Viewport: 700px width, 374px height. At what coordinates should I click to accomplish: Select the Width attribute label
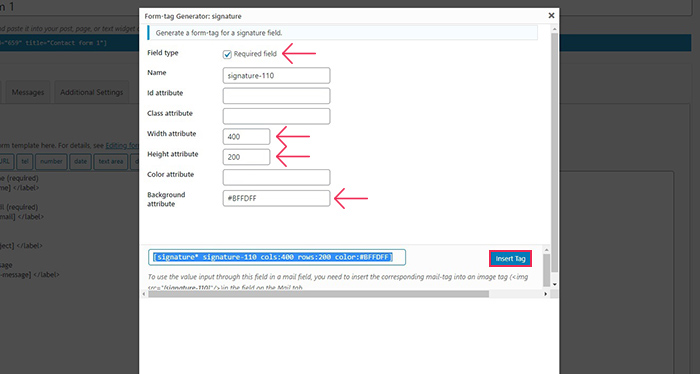tap(171, 134)
